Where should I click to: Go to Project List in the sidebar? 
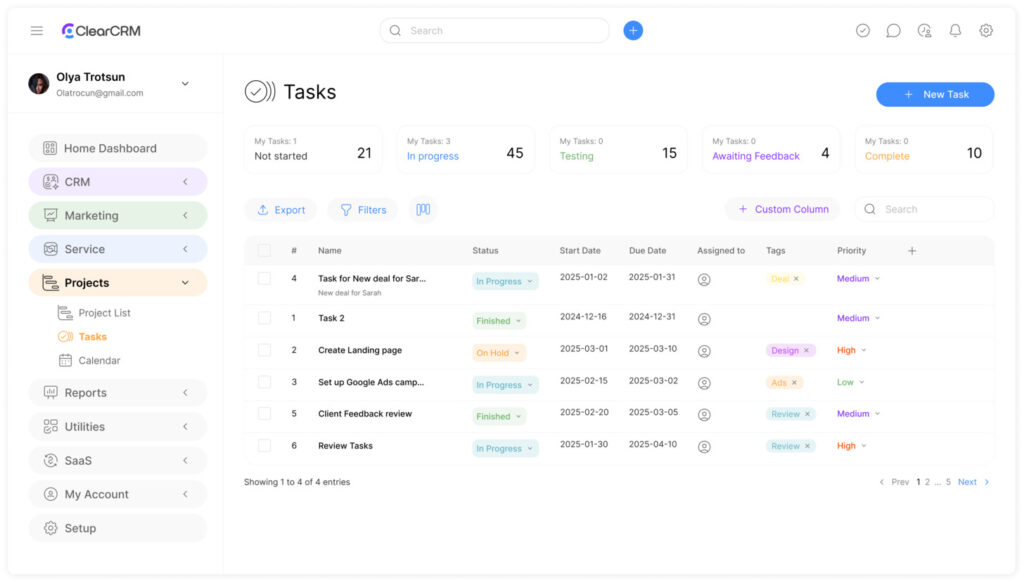pos(104,313)
